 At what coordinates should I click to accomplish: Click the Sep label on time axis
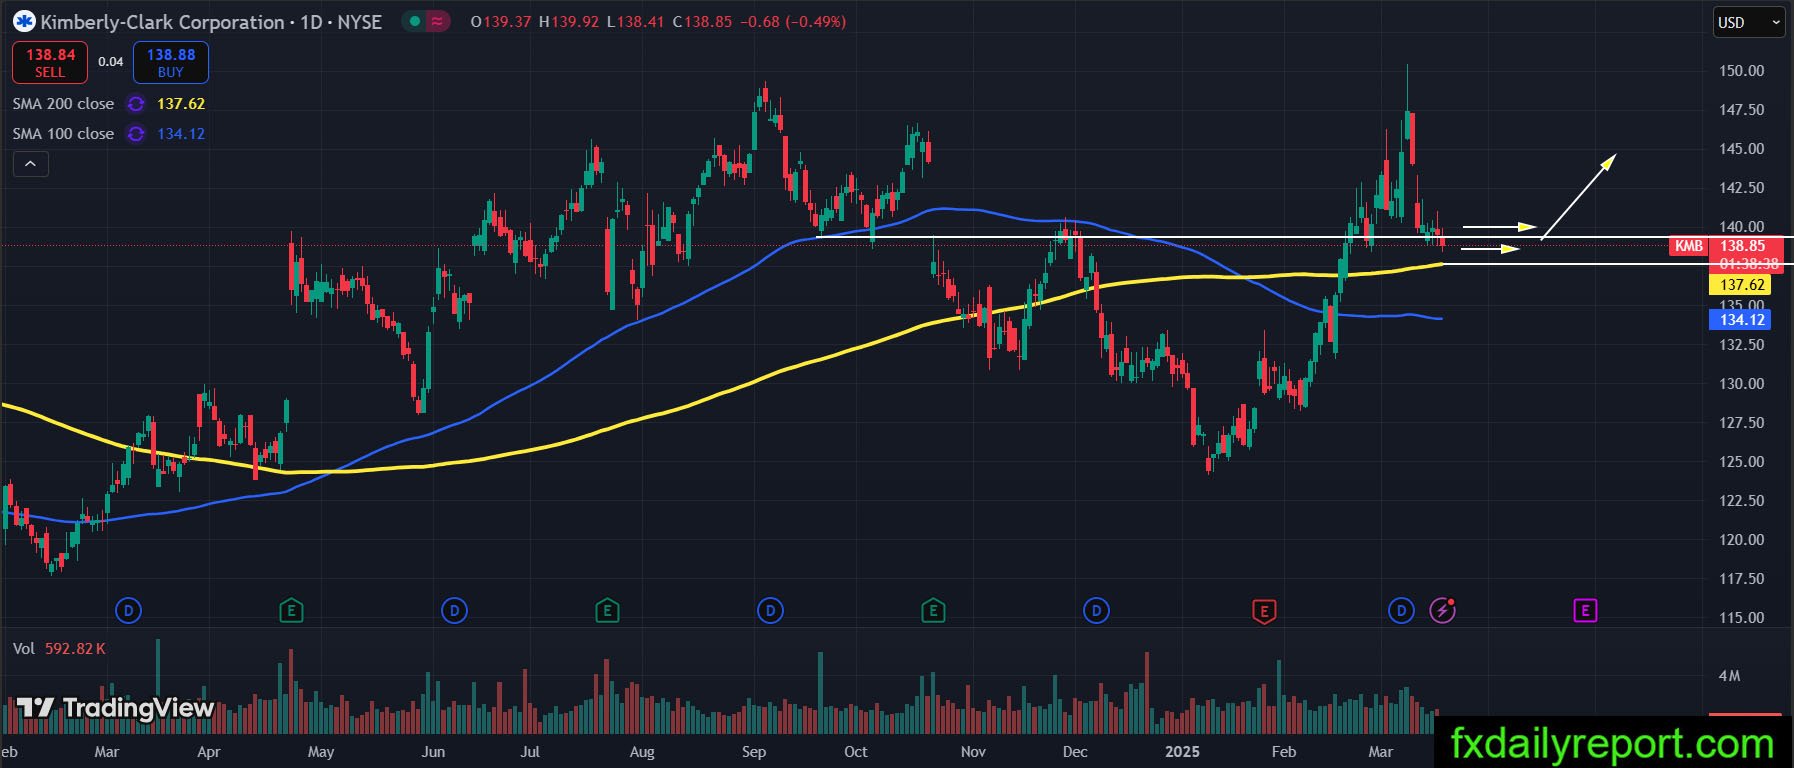click(754, 752)
